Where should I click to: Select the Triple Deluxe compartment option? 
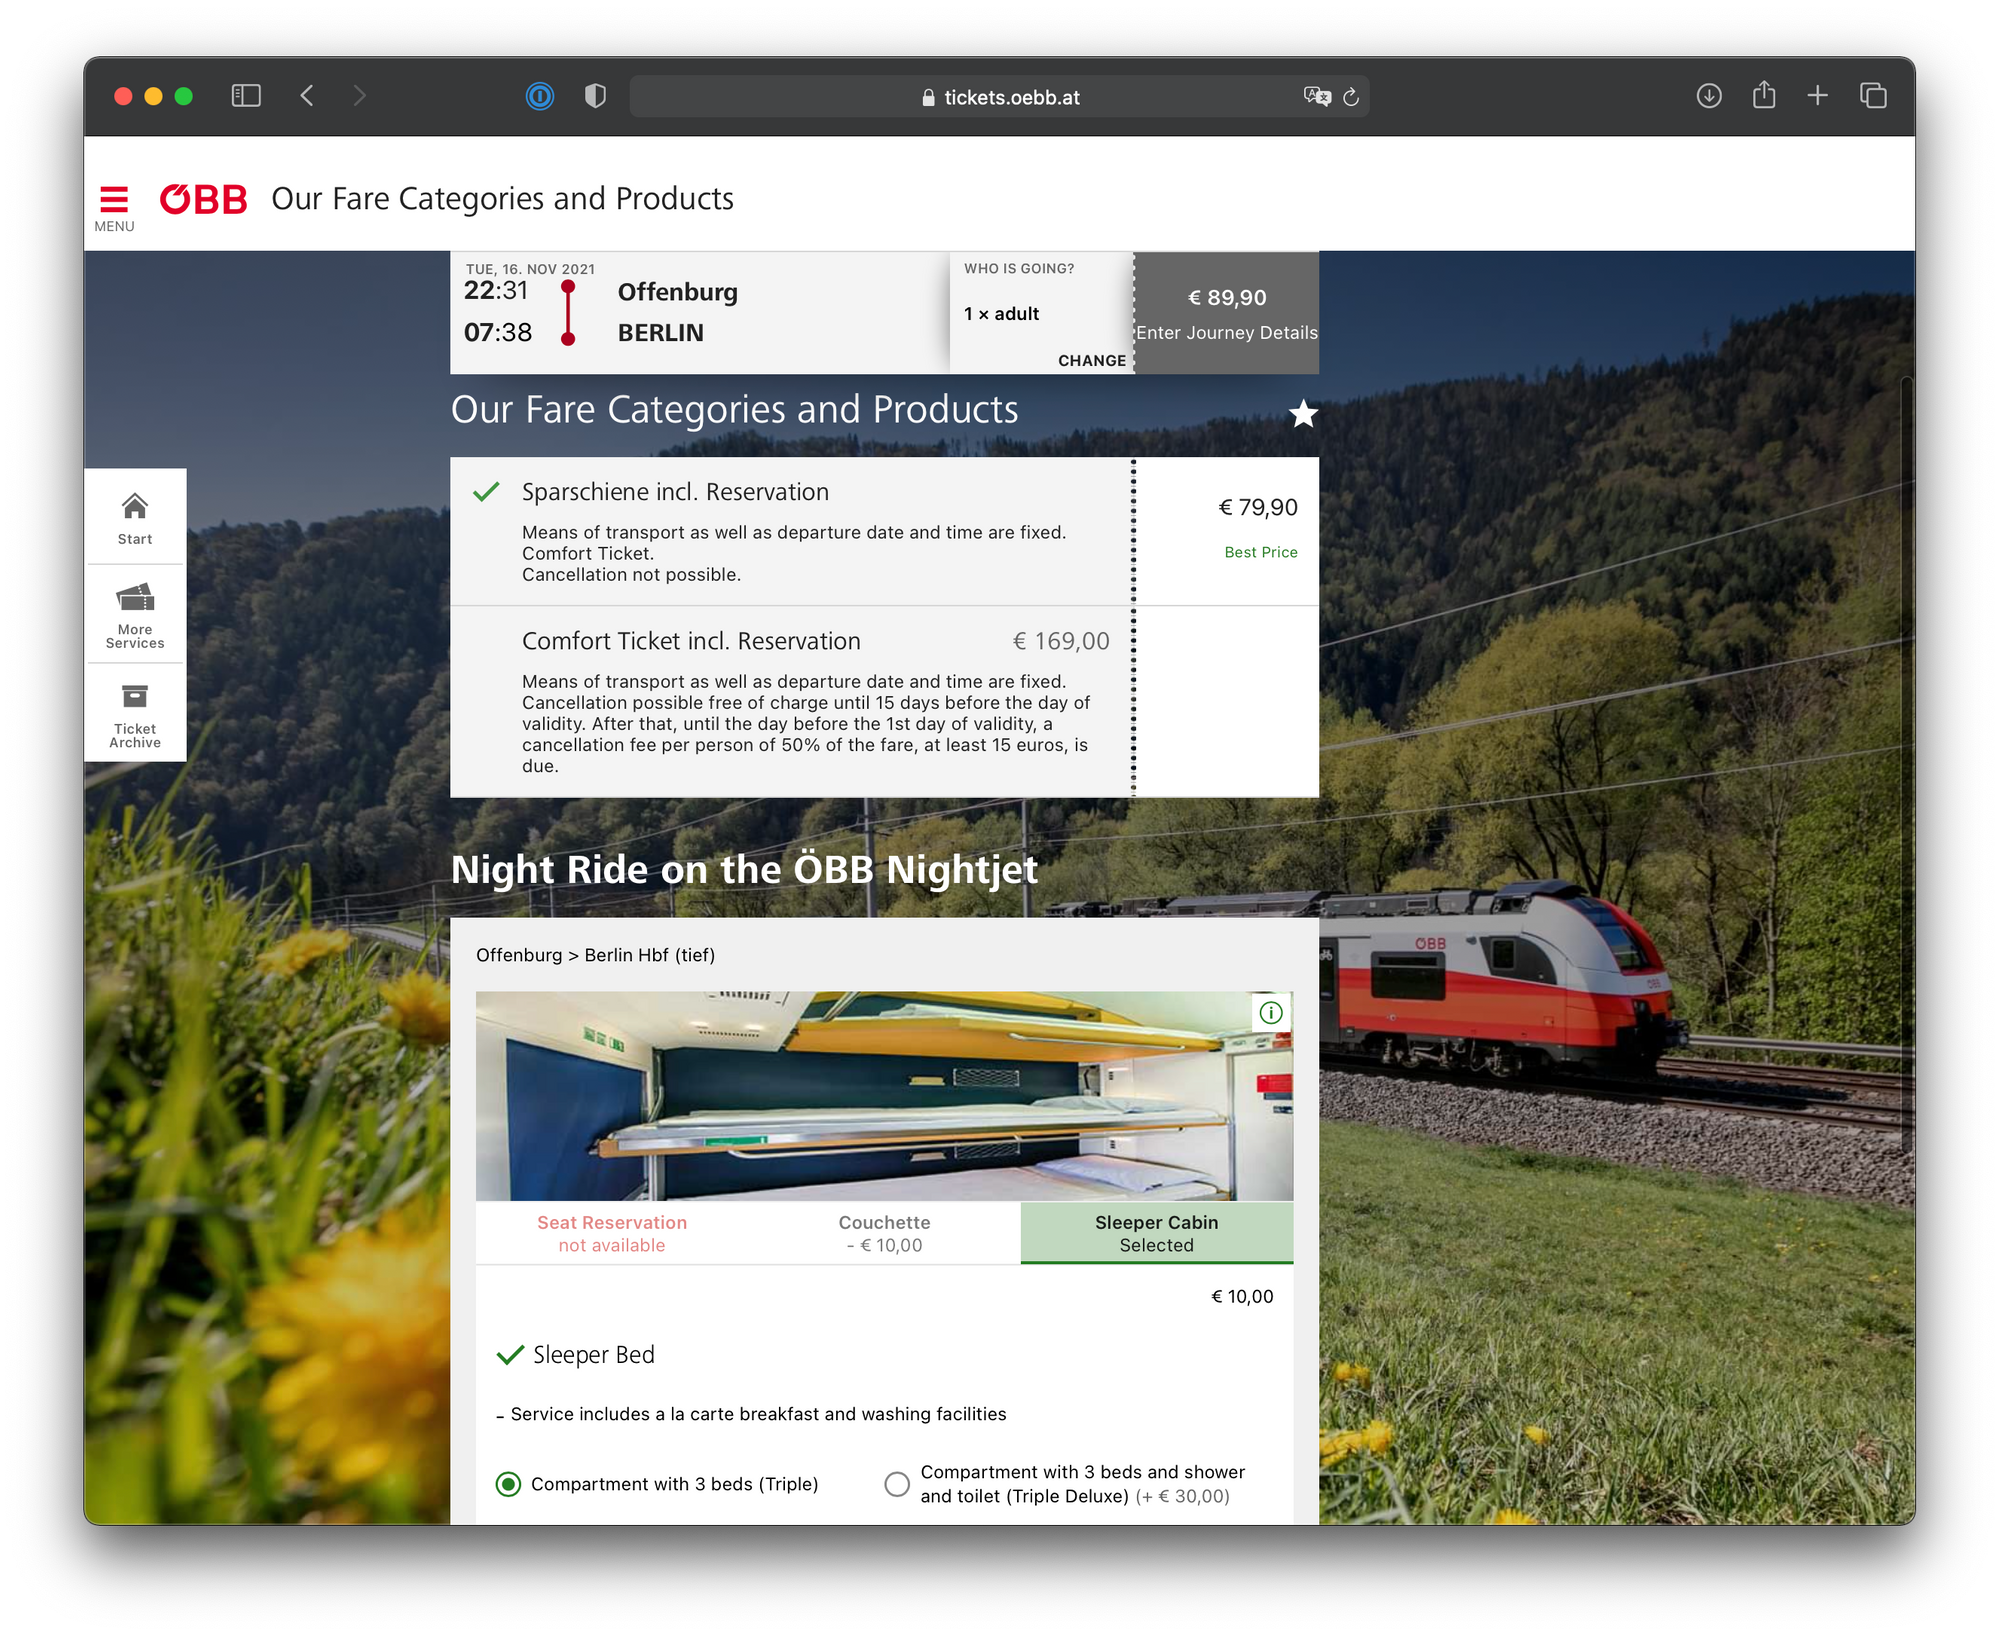[x=897, y=1484]
